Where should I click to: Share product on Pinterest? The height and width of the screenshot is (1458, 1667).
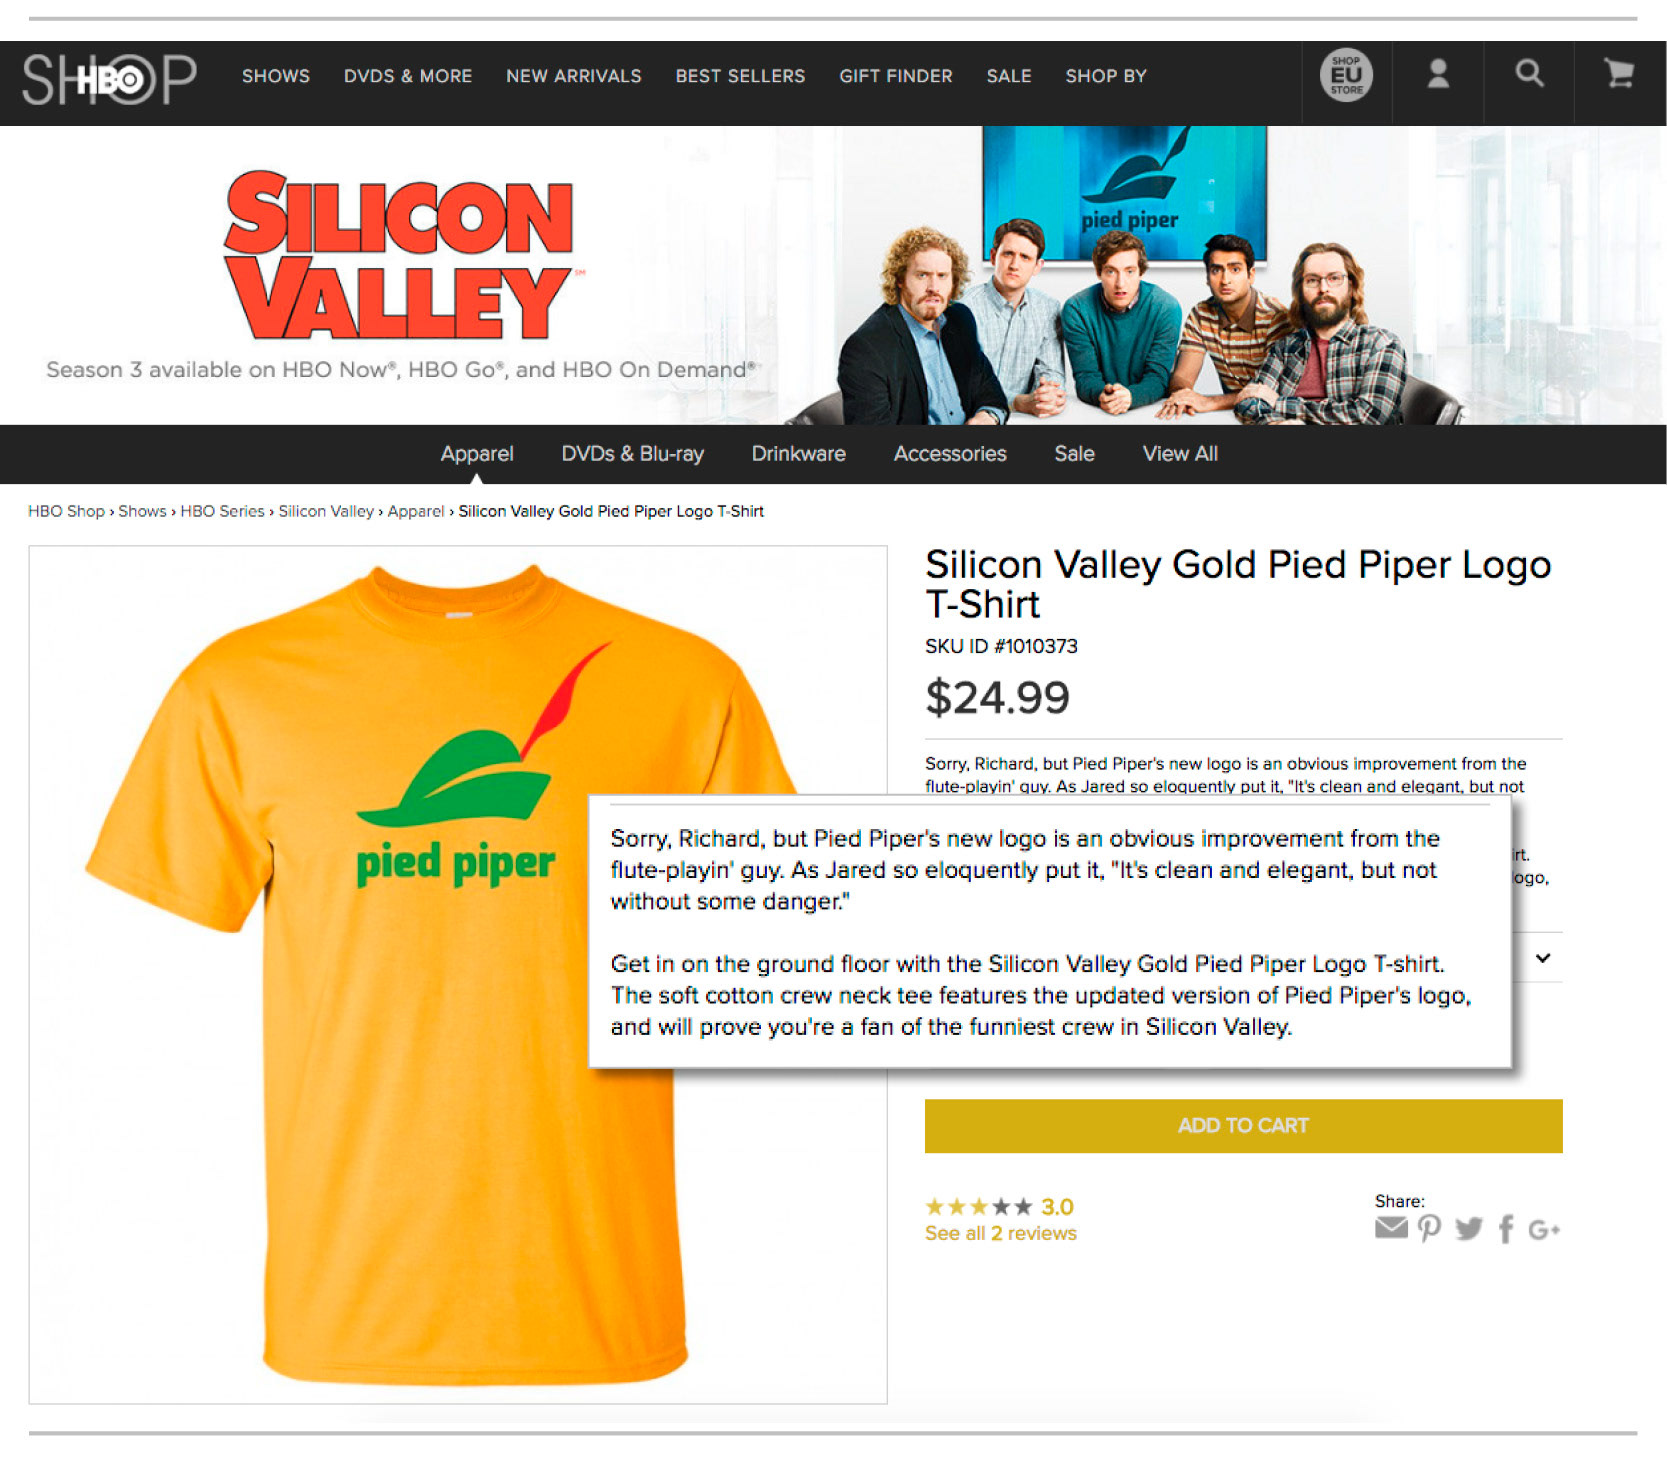tap(1430, 1228)
